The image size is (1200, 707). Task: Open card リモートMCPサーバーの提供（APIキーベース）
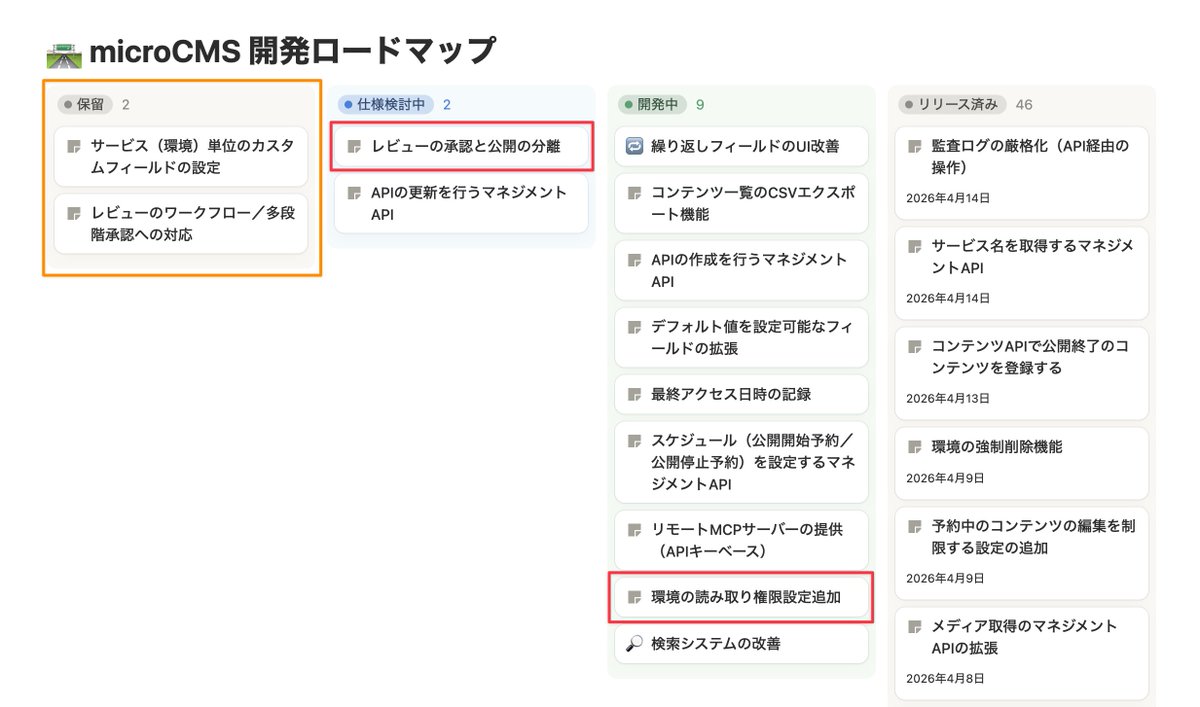[x=741, y=540]
